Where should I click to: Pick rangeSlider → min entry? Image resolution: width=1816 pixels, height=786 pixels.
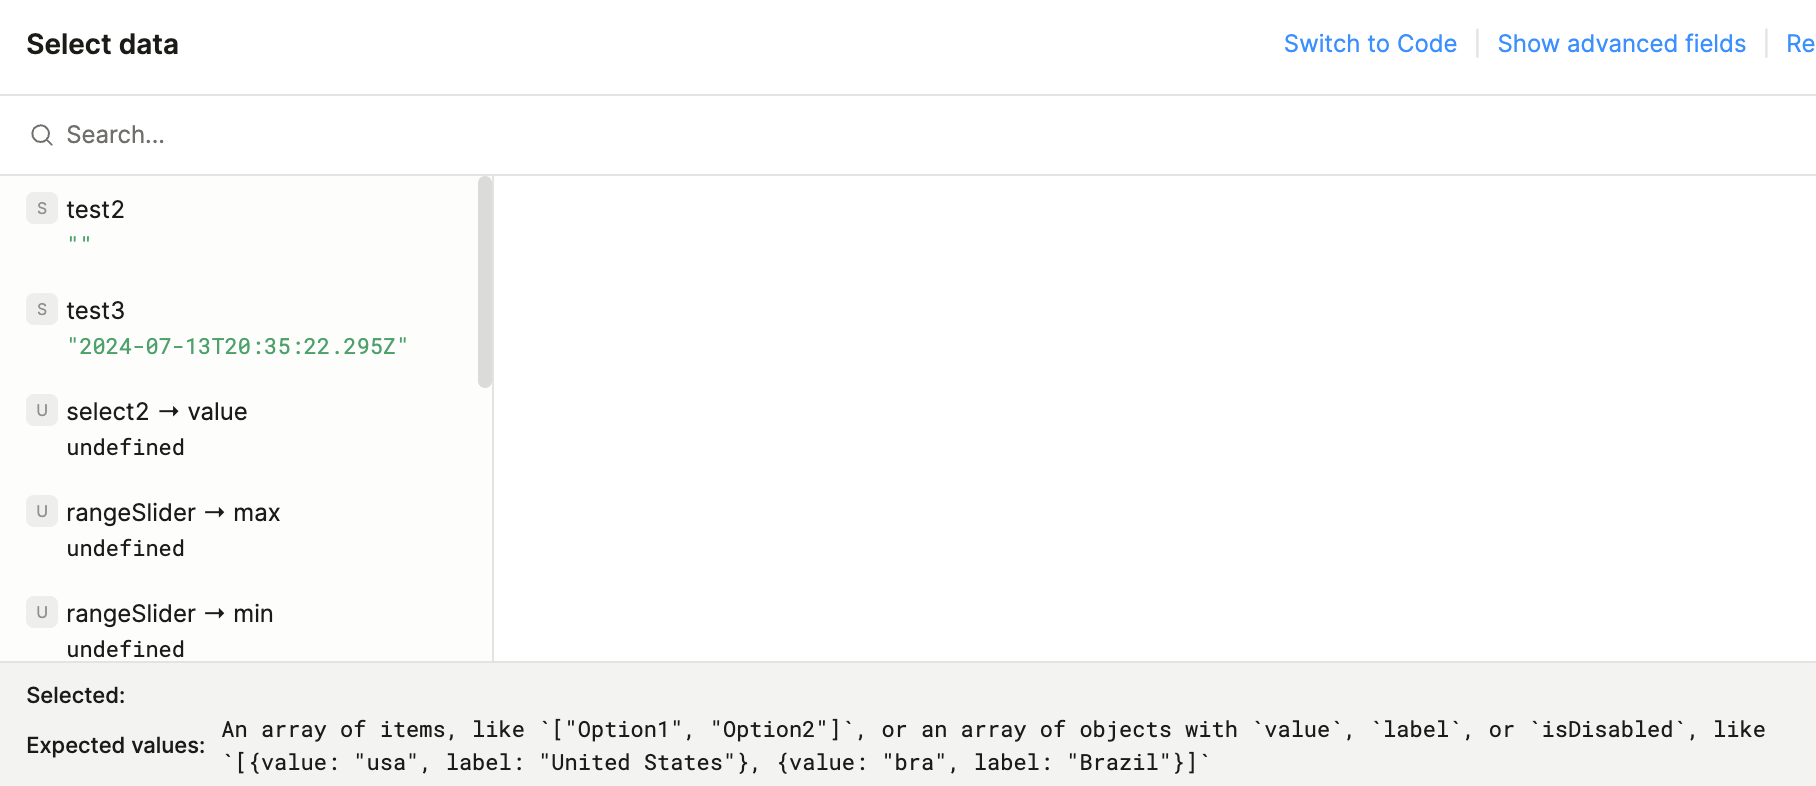170,614
